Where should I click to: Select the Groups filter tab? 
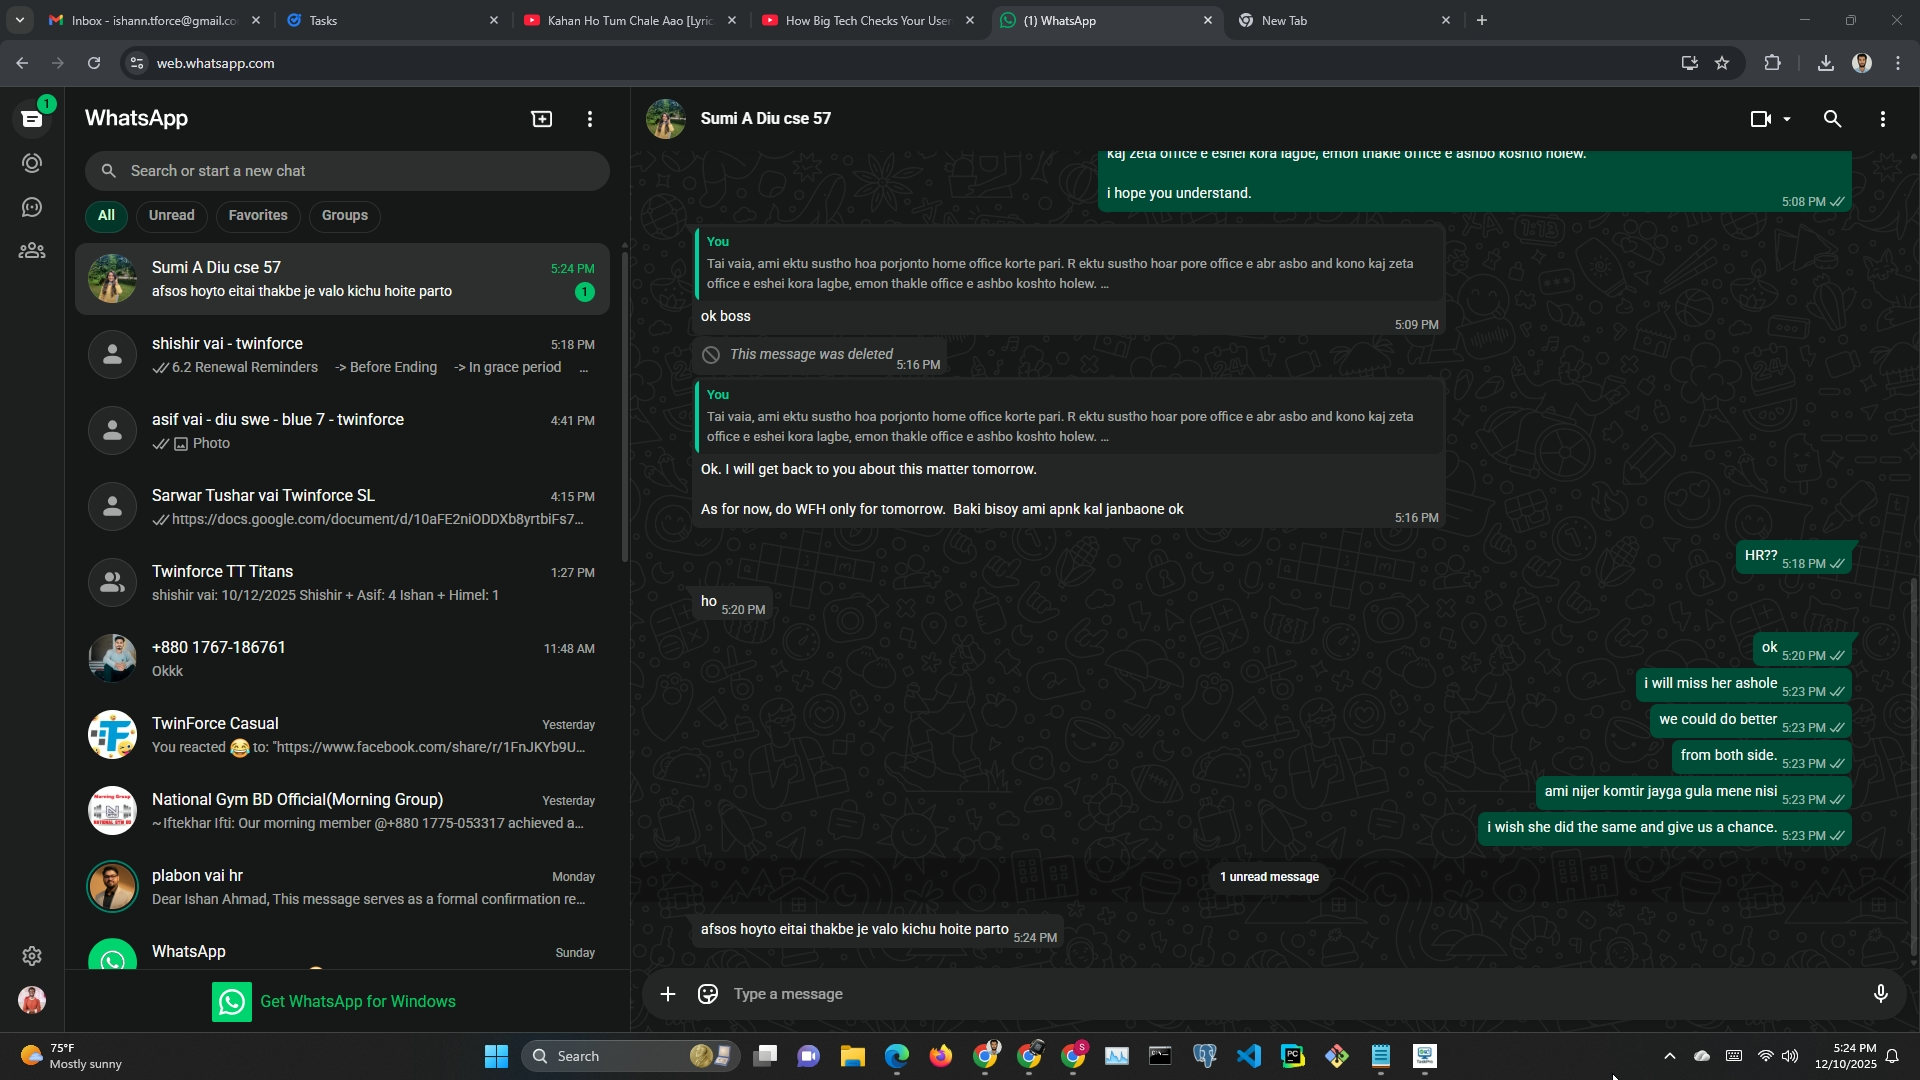[x=344, y=215]
